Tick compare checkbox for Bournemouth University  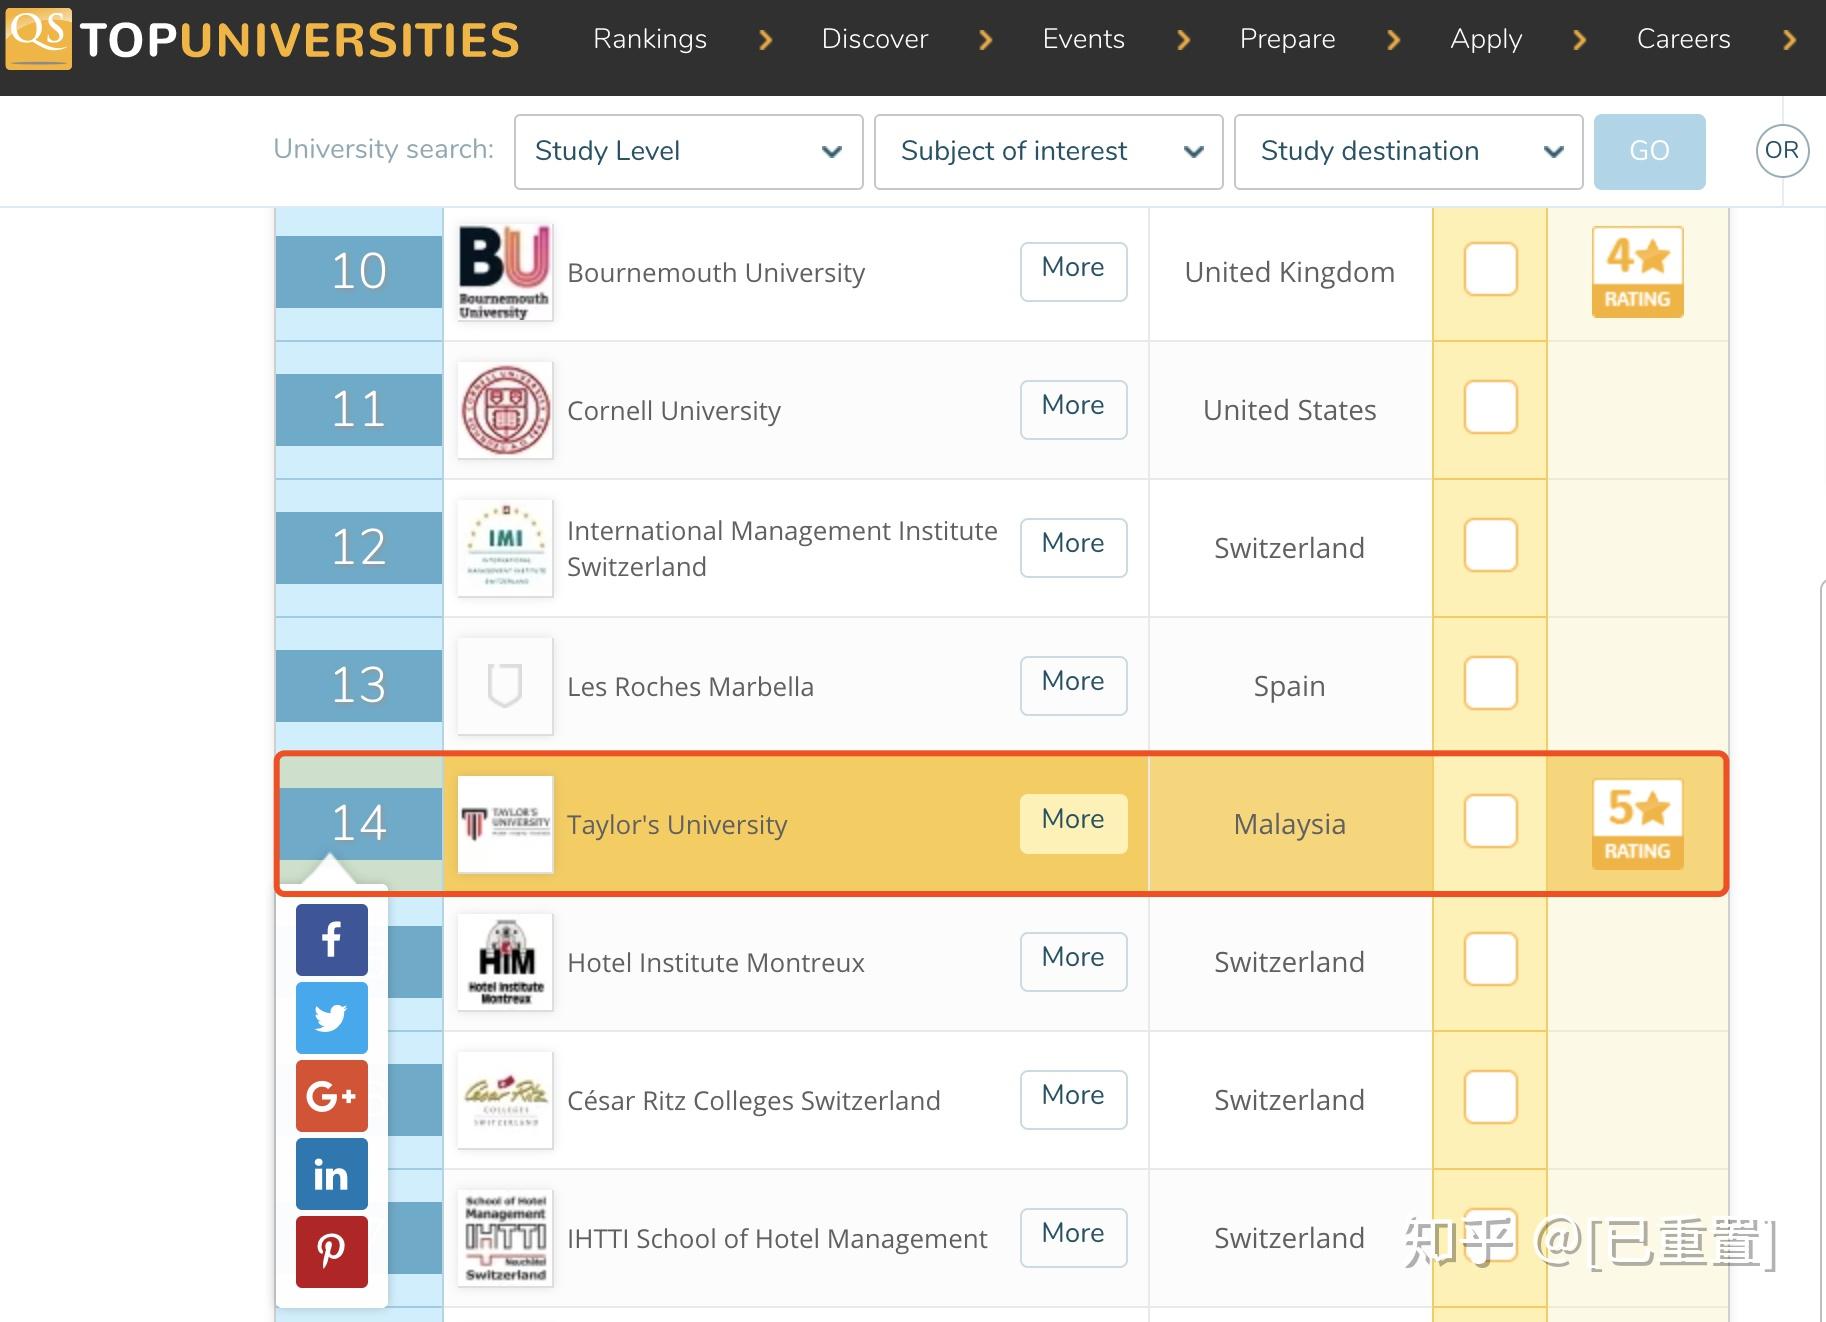pyautogui.click(x=1491, y=270)
